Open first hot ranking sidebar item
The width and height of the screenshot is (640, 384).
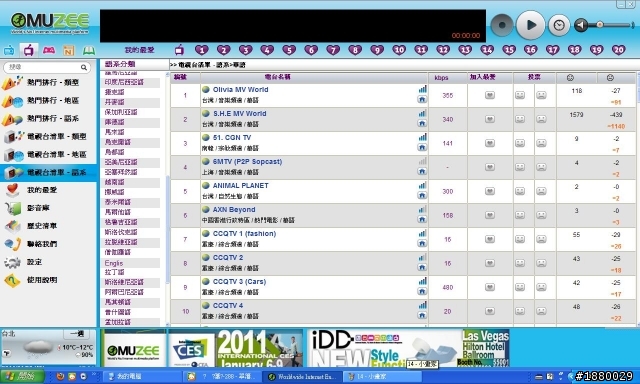(x=48, y=82)
